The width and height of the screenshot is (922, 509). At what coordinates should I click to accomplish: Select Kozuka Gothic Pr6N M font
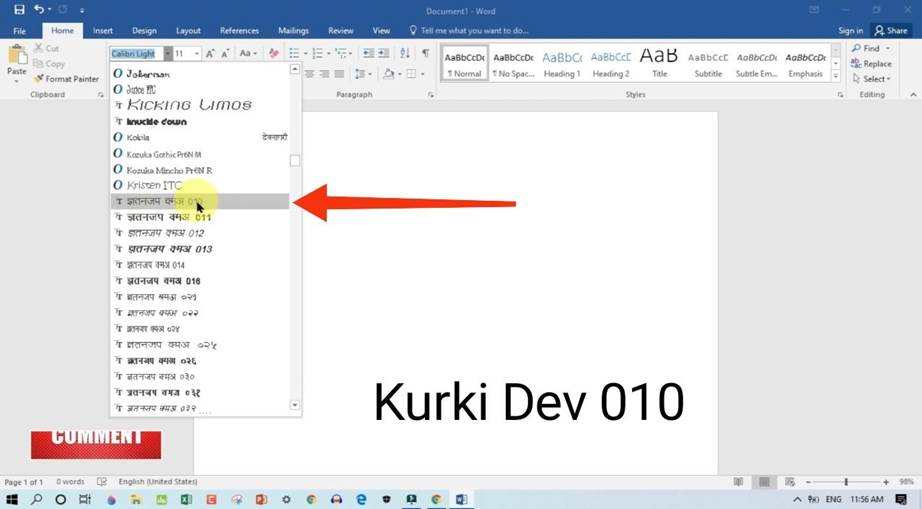pyautogui.click(x=200, y=154)
